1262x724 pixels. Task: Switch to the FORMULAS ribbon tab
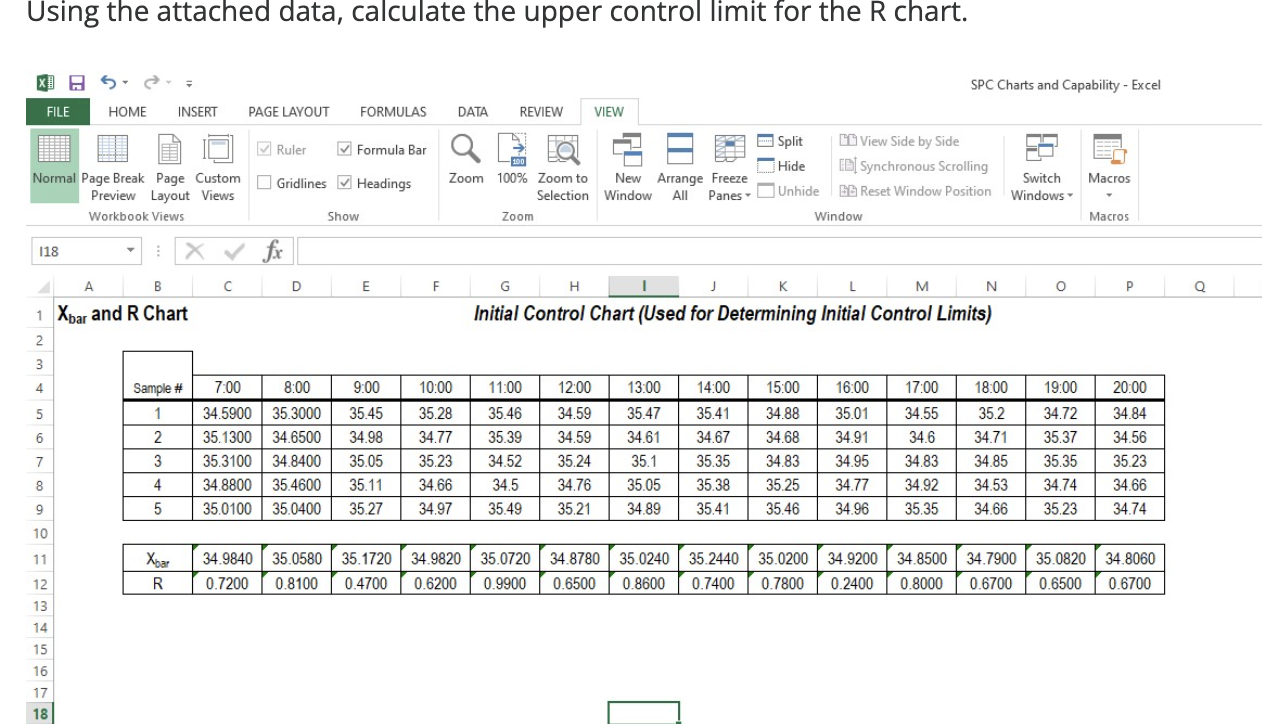392,111
